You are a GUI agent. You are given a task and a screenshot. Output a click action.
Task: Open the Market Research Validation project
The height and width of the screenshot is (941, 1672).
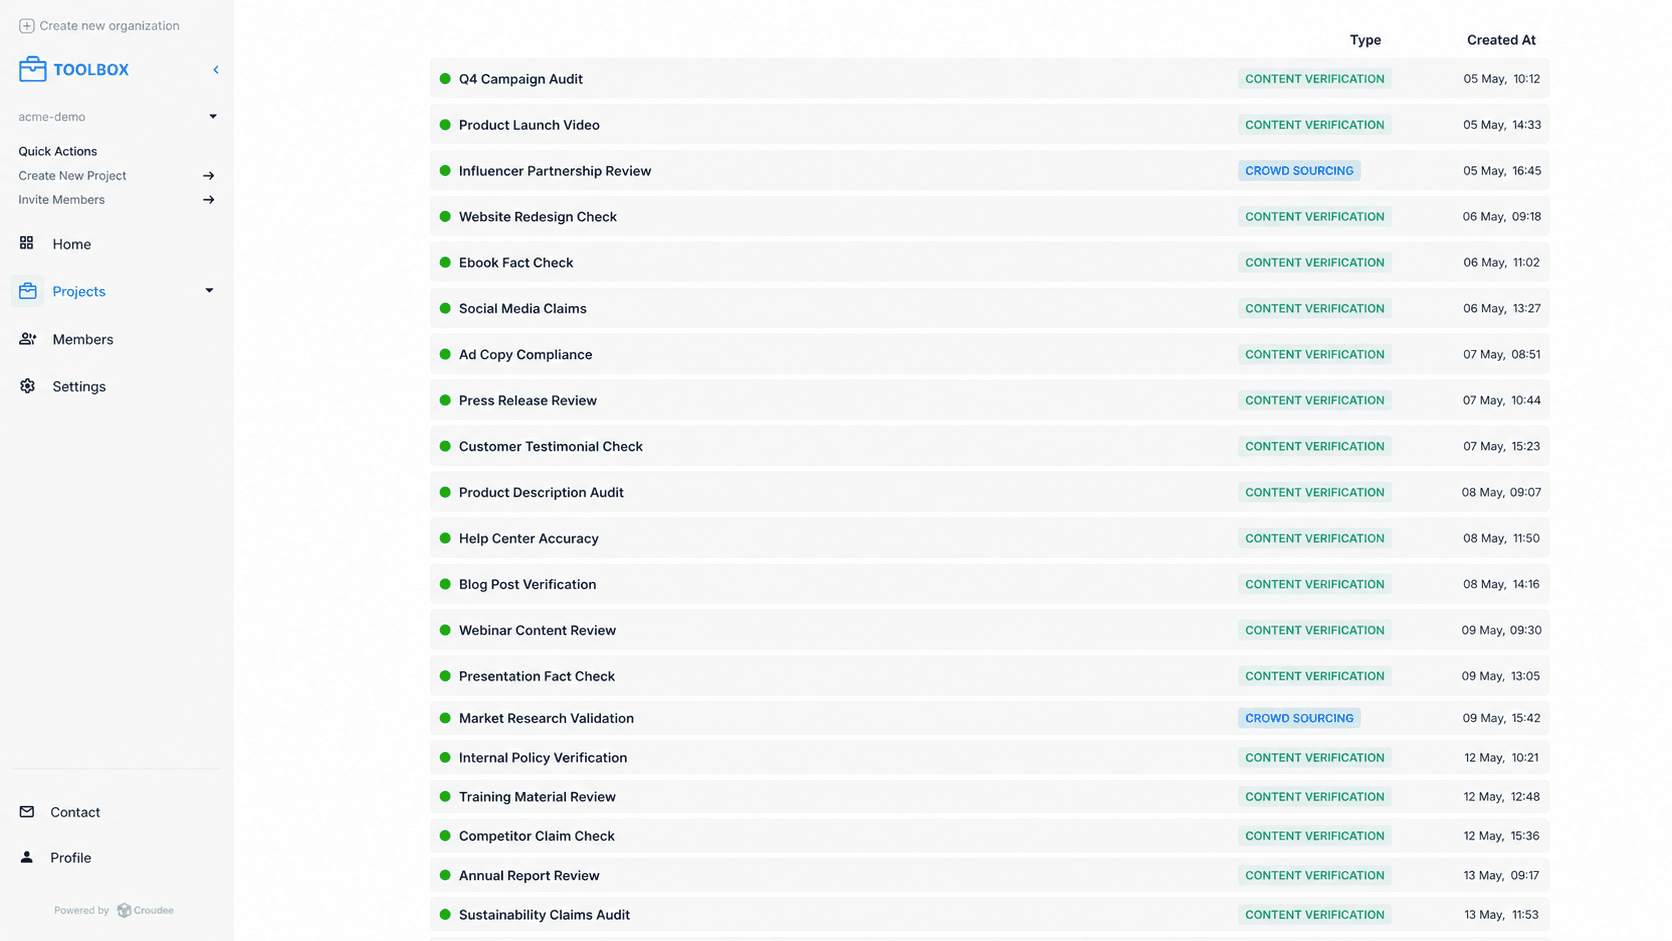point(990,719)
